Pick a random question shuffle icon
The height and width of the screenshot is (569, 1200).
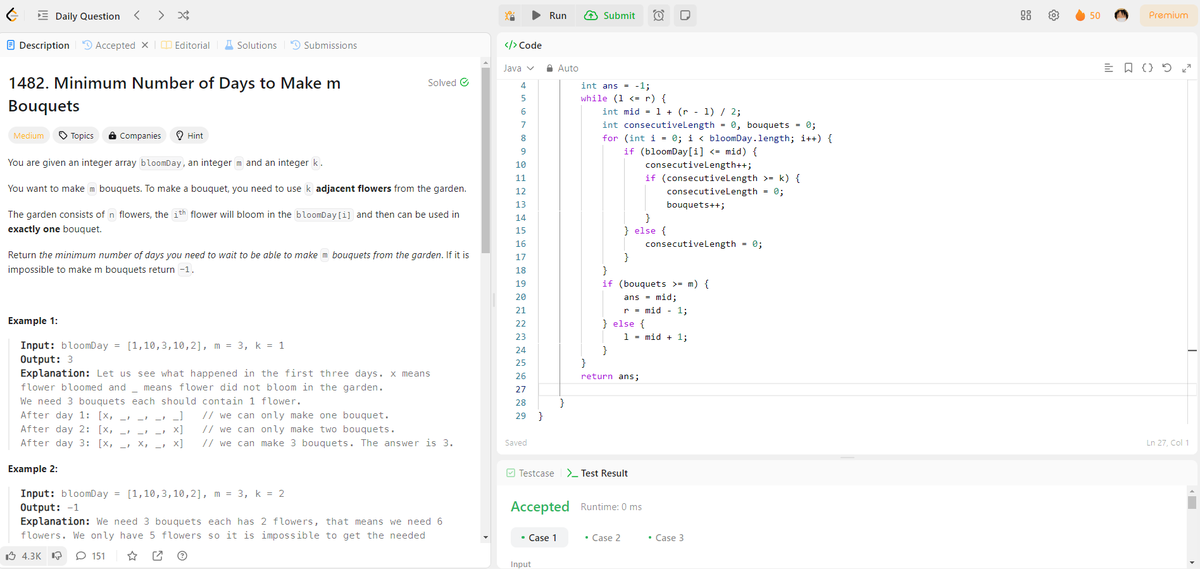184,16
